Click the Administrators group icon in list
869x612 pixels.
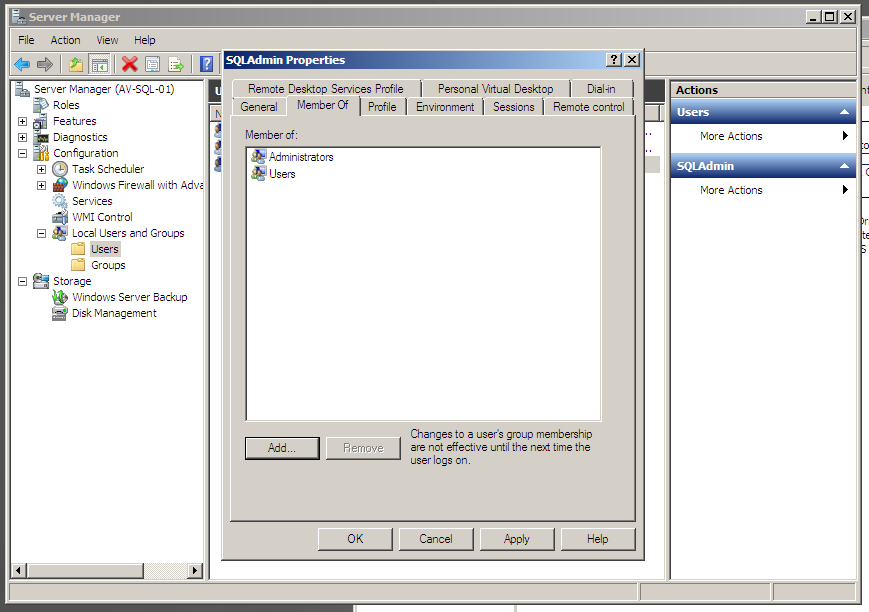pyautogui.click(x=258, y=157)
